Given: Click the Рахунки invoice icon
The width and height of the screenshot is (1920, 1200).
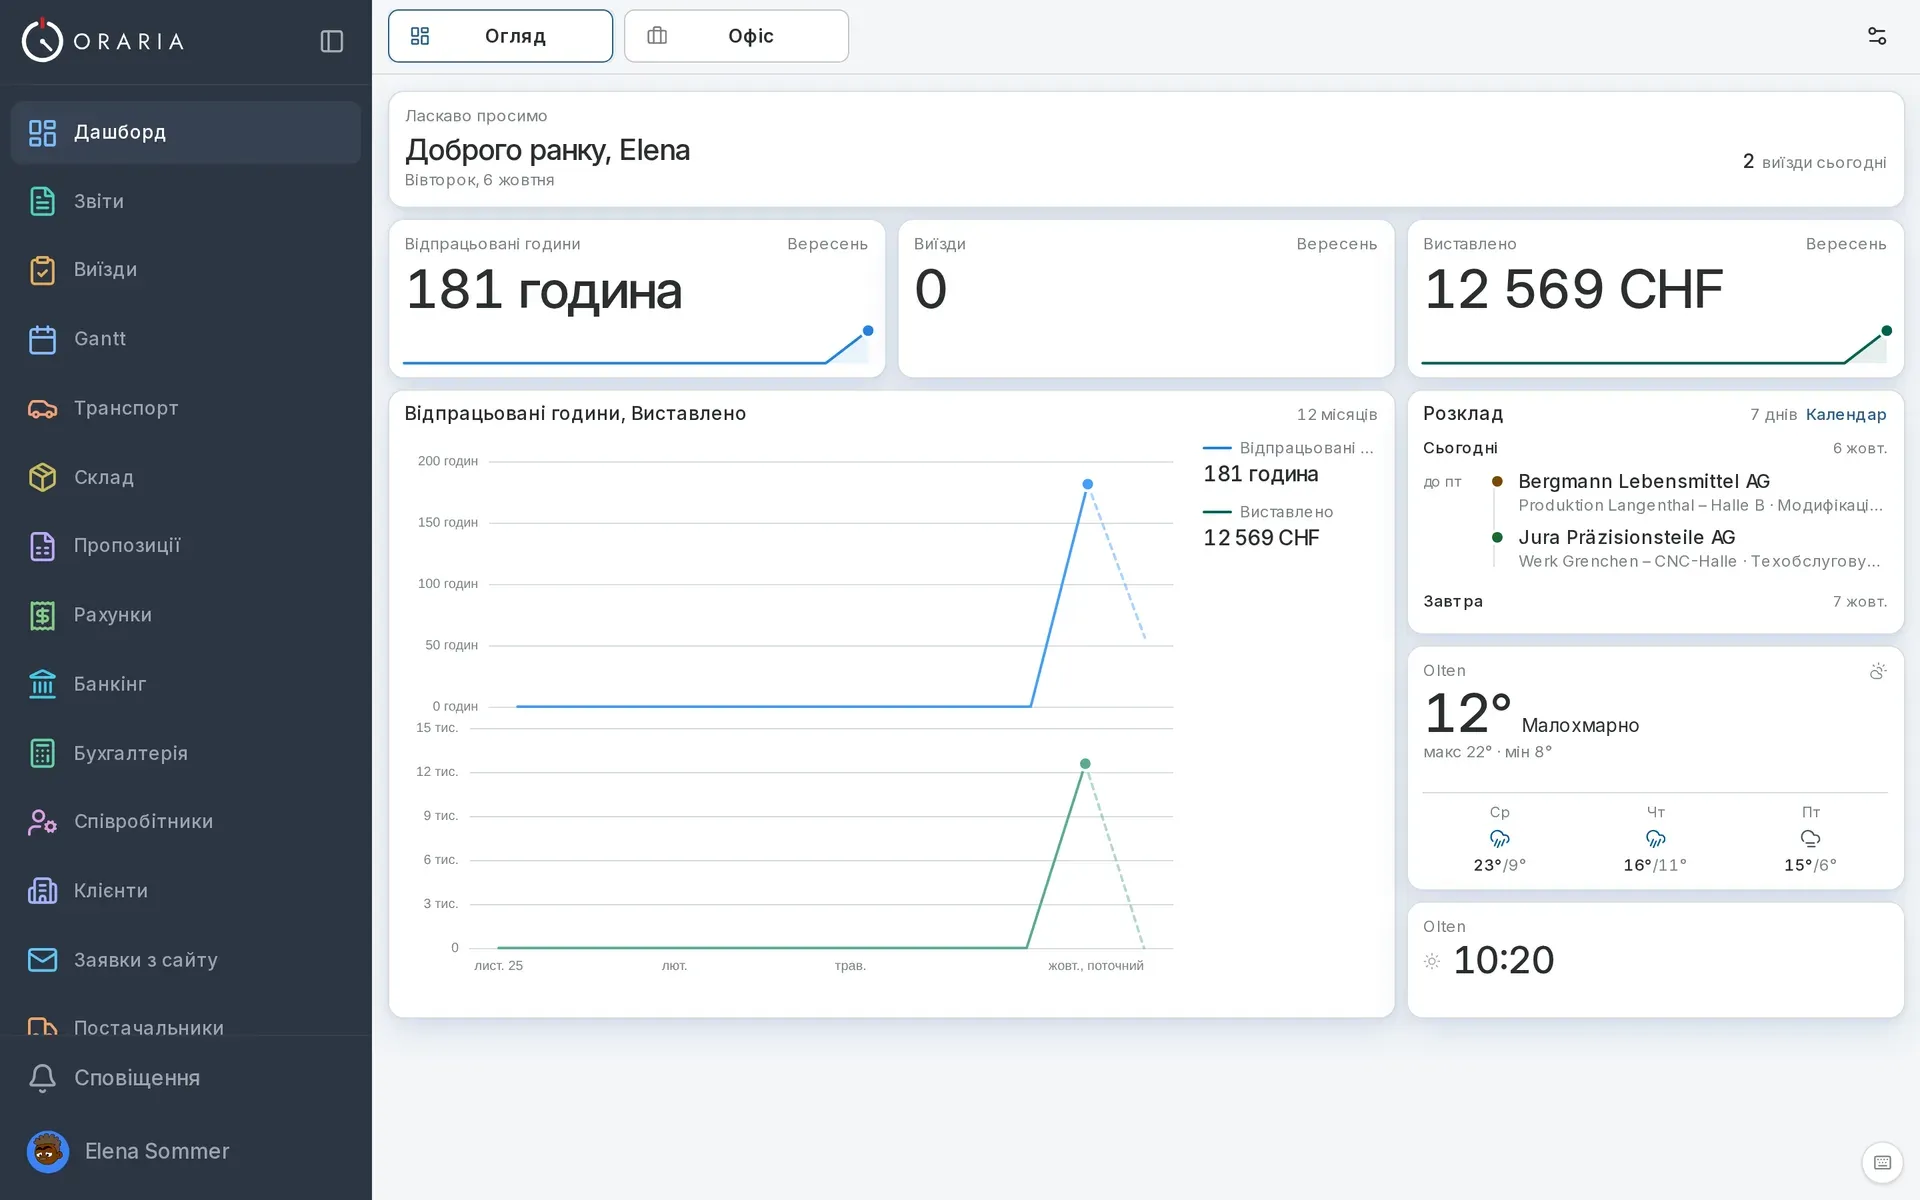Looking at the screenshot, I should pyautogui.click(x=42, y=615).
